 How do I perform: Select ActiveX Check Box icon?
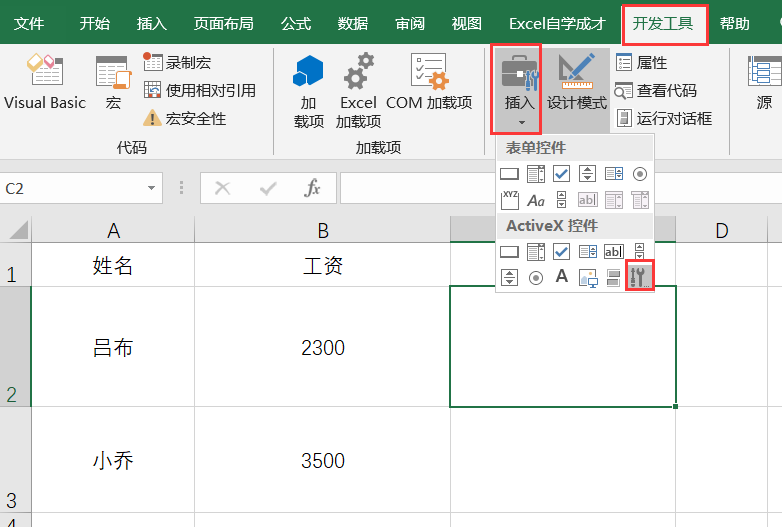(x=562, y=252)
